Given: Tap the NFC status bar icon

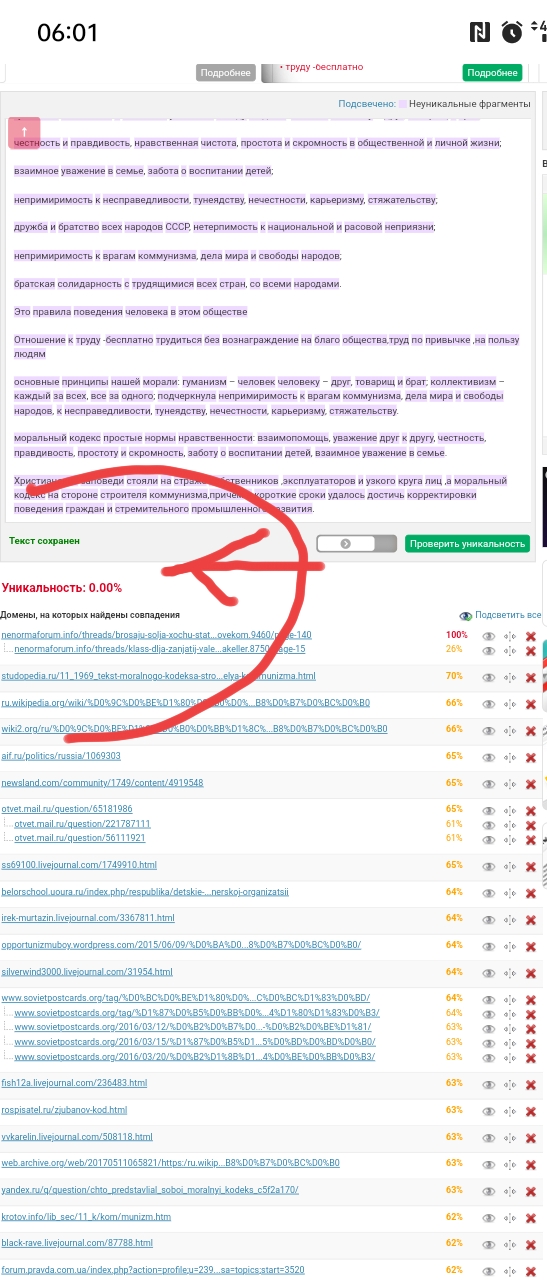Looking at the screenshot, I should click(x=479, y=32).
